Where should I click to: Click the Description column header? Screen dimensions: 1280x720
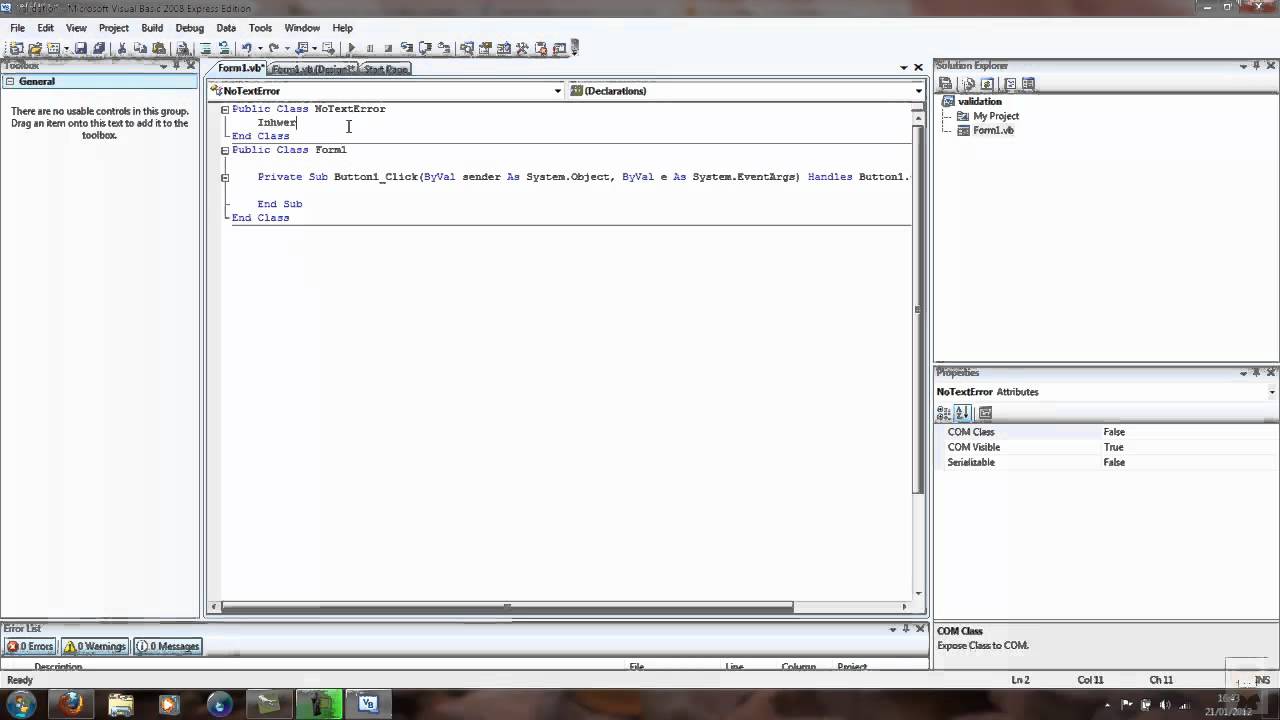pyautogui.click(x=58, y=667)
